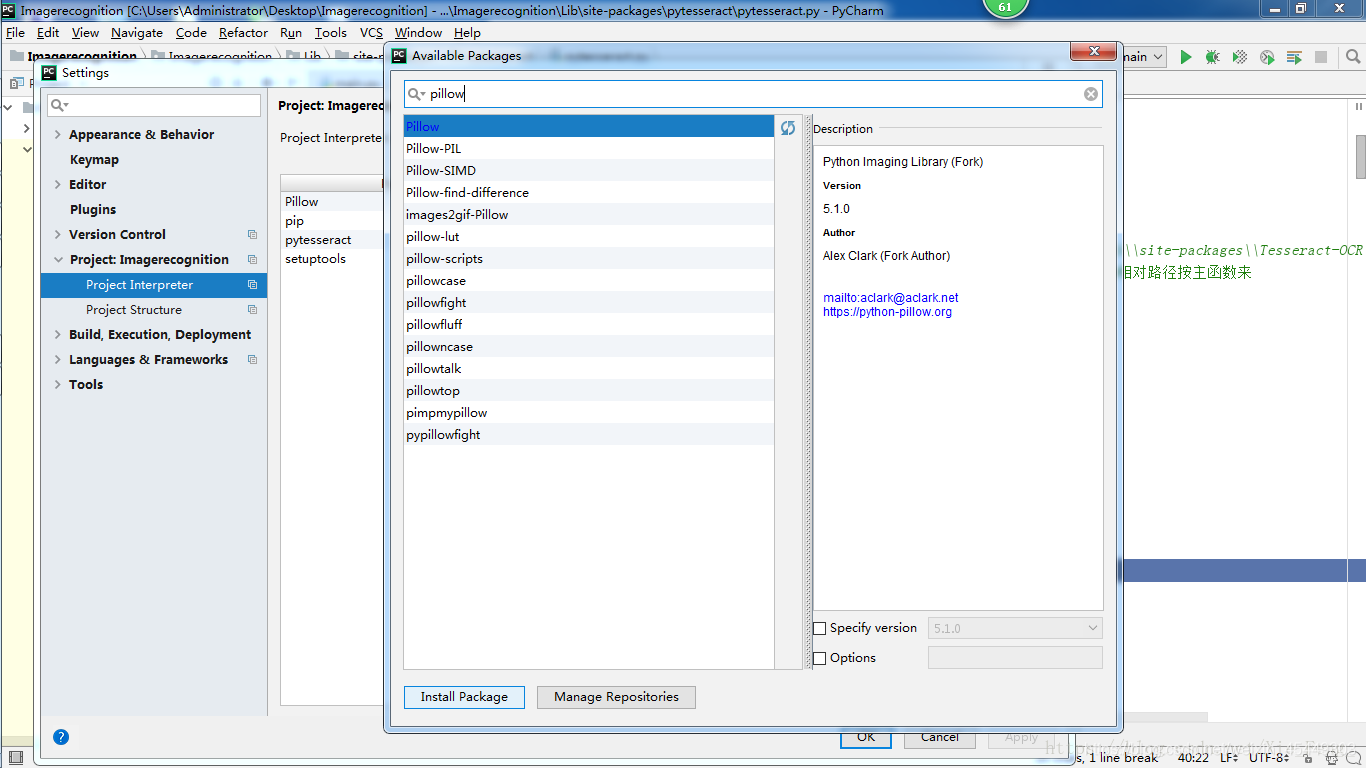Open the mailto:aclark@aclark.net link

pyautogui.click(x=890, y=298)
